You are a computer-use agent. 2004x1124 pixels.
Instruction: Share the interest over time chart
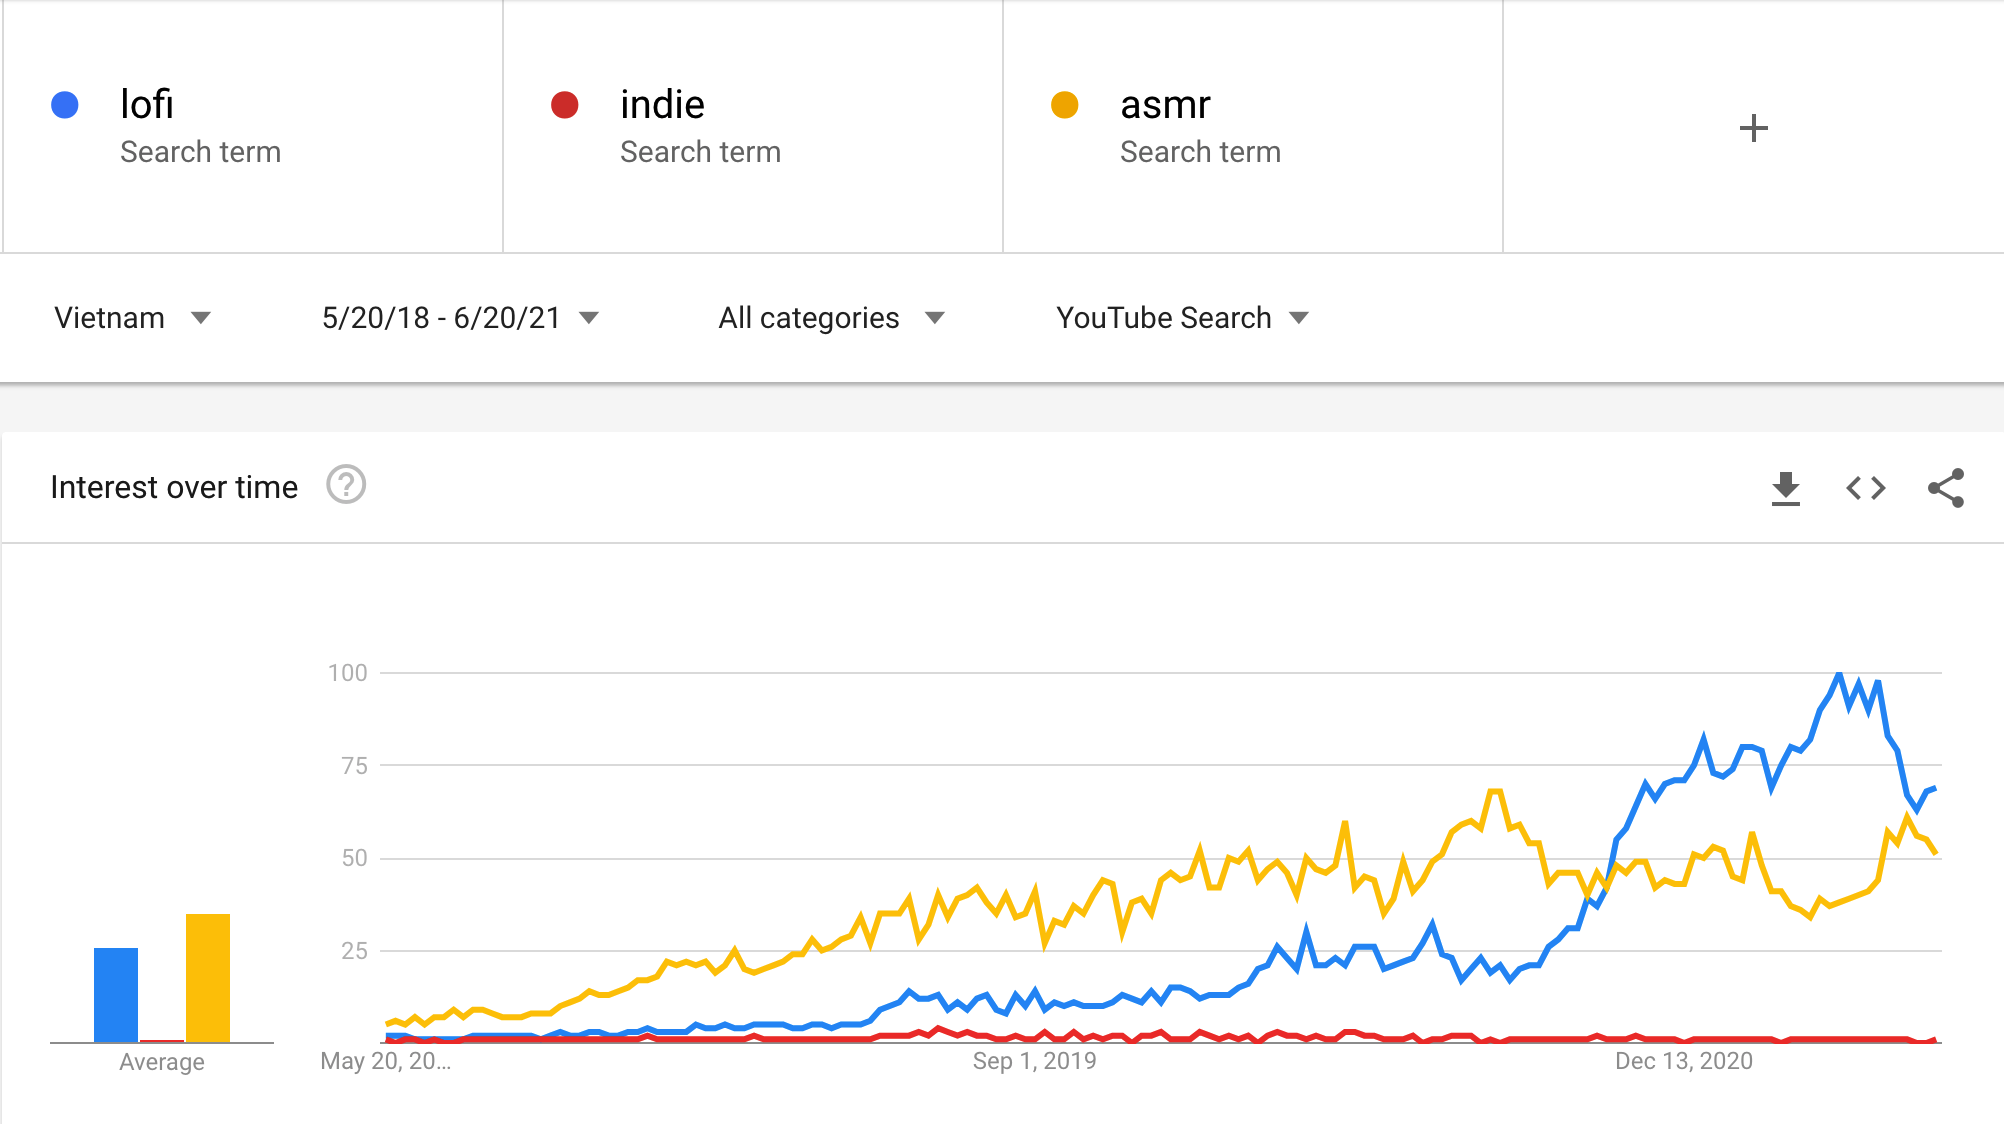(1945, 488)
